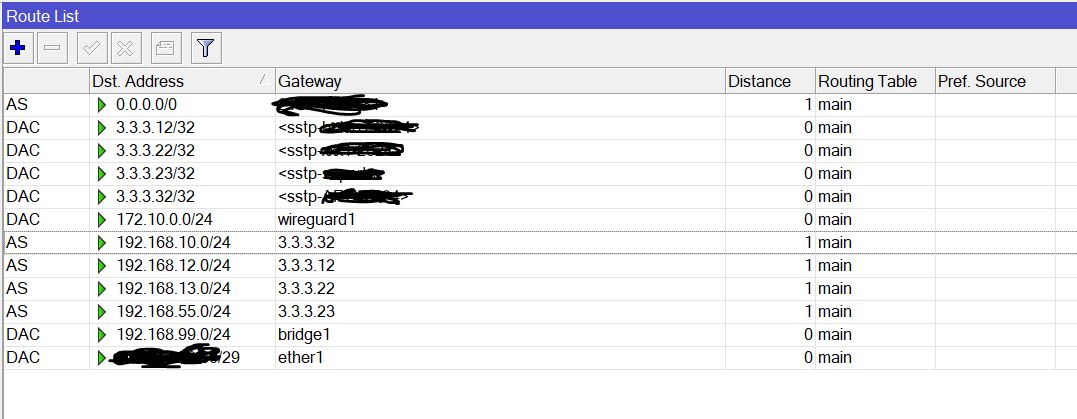Image resolution: width=1077 pixels, height=419 pixels.
Task: Click the blue plus Add route icon
Action: coord(17,47)
